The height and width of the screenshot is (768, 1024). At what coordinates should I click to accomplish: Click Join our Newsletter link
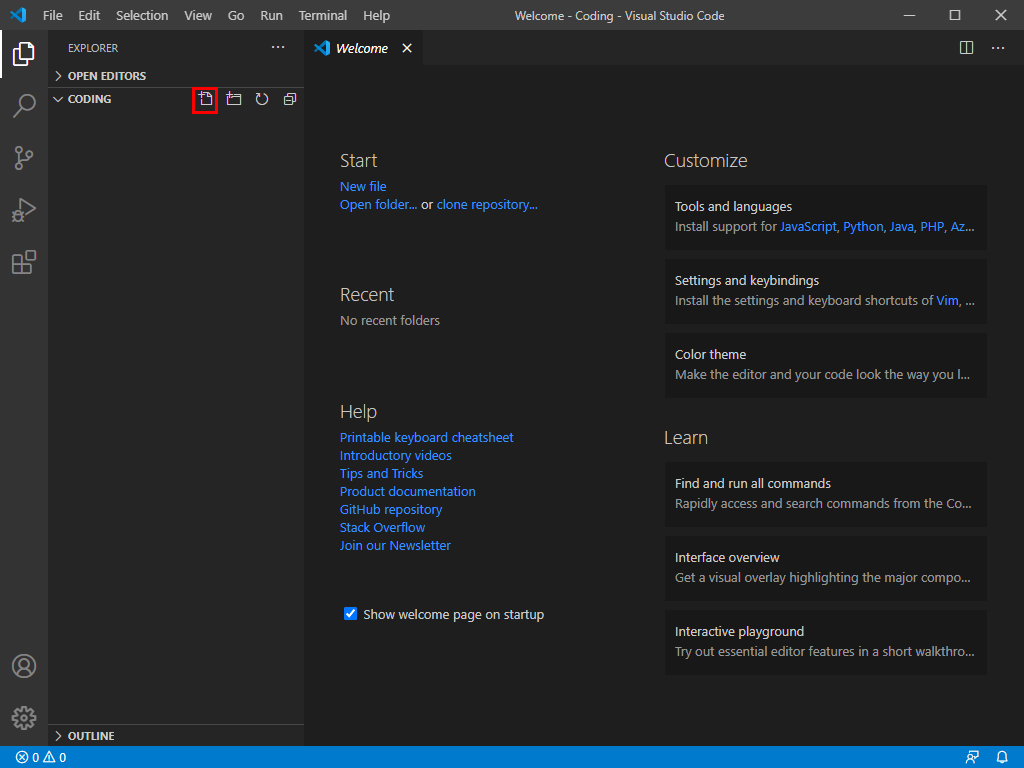pyautogui.click(x=395, y=545)
